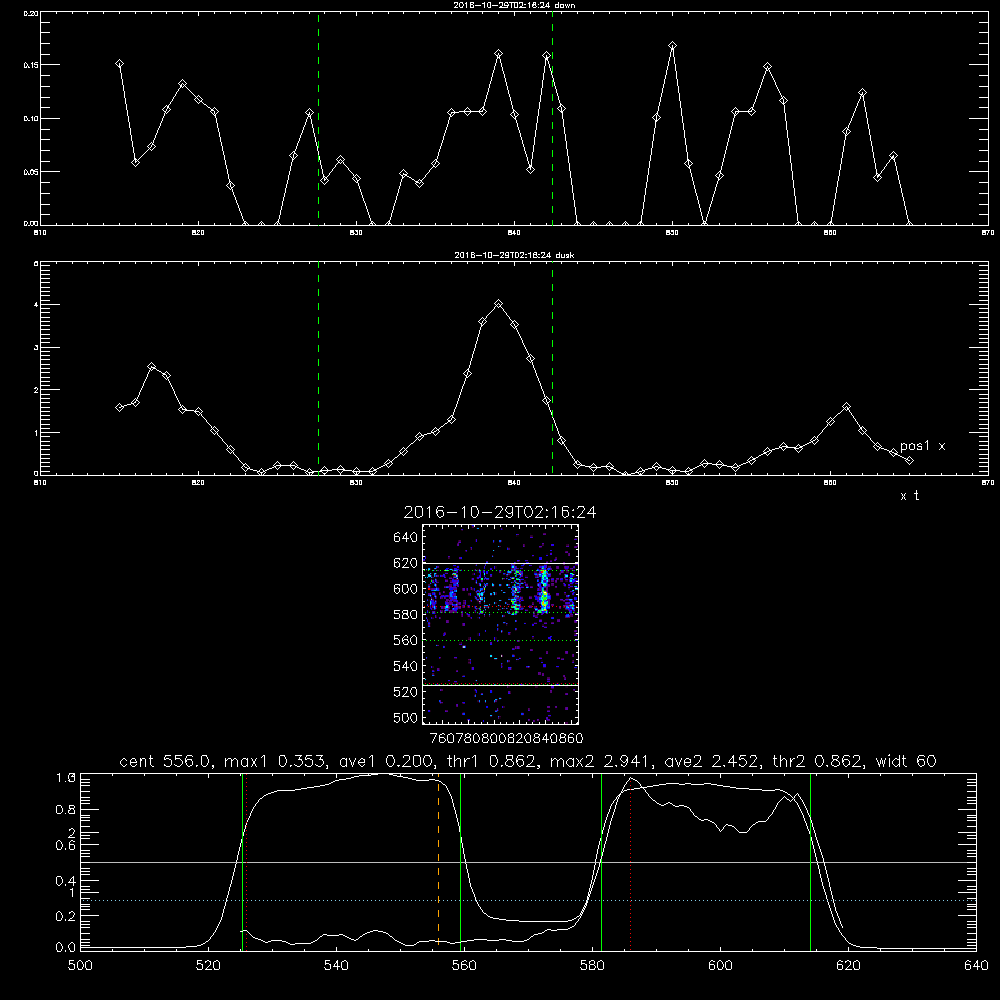Click the first diamond data point of the dawn curve
The width and height of the screenshot is (1000, 1000).
coord(119,64)
